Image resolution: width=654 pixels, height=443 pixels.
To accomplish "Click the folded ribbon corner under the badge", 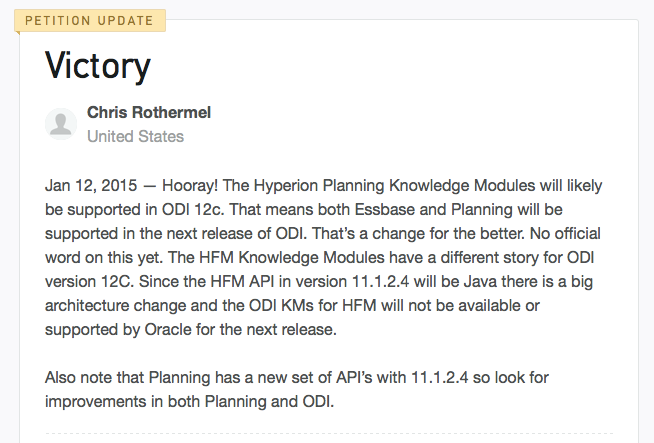I will [x=17, y=33].
